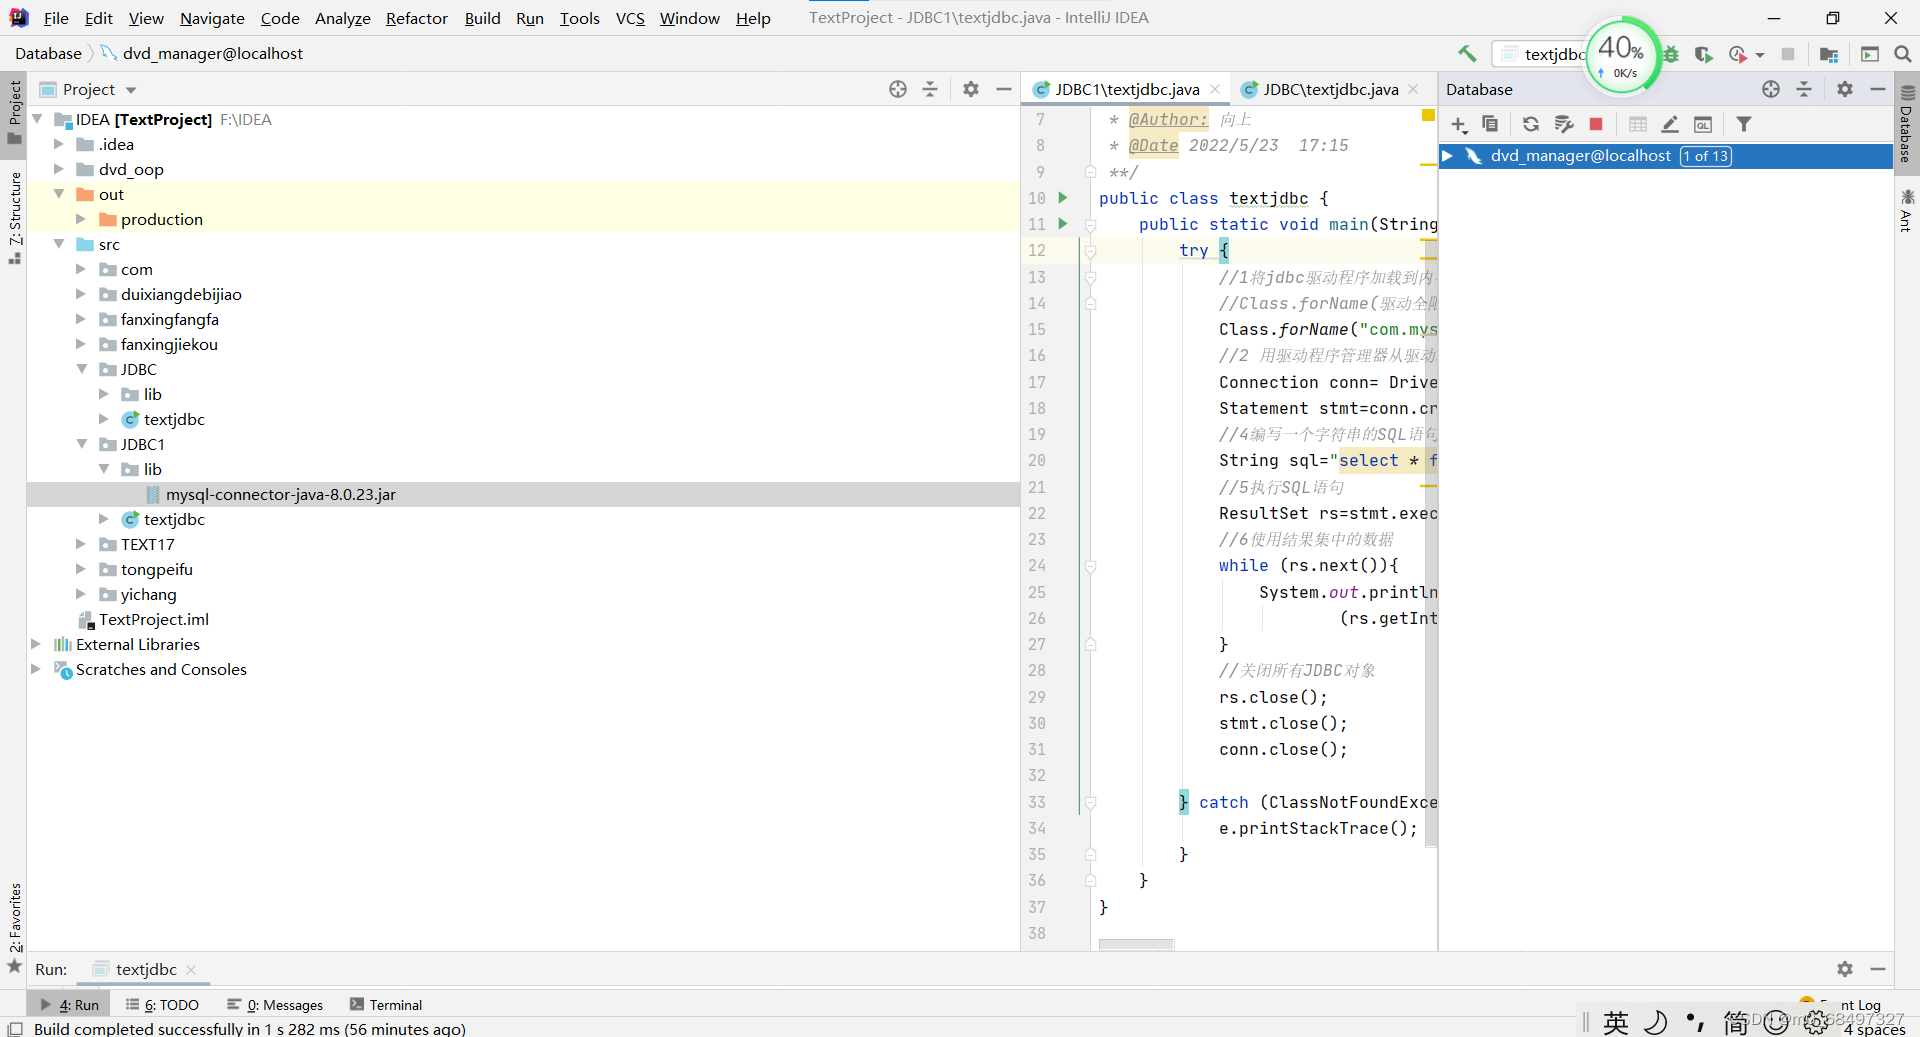Open Run panel settings gear
1920x1037 pixels.
1845,969
